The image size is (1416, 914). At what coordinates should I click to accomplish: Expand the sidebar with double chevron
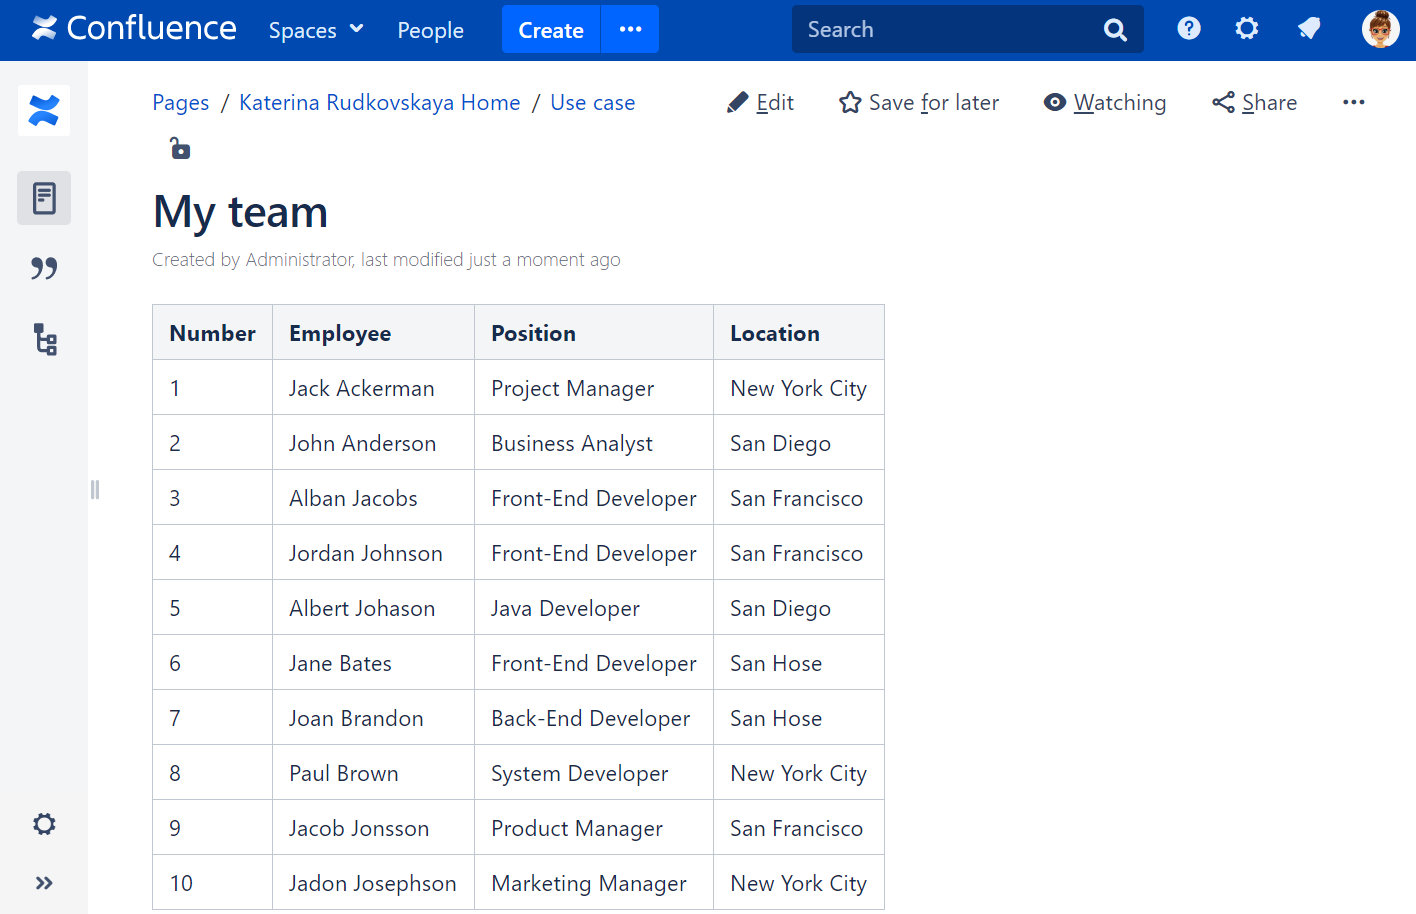44,883
